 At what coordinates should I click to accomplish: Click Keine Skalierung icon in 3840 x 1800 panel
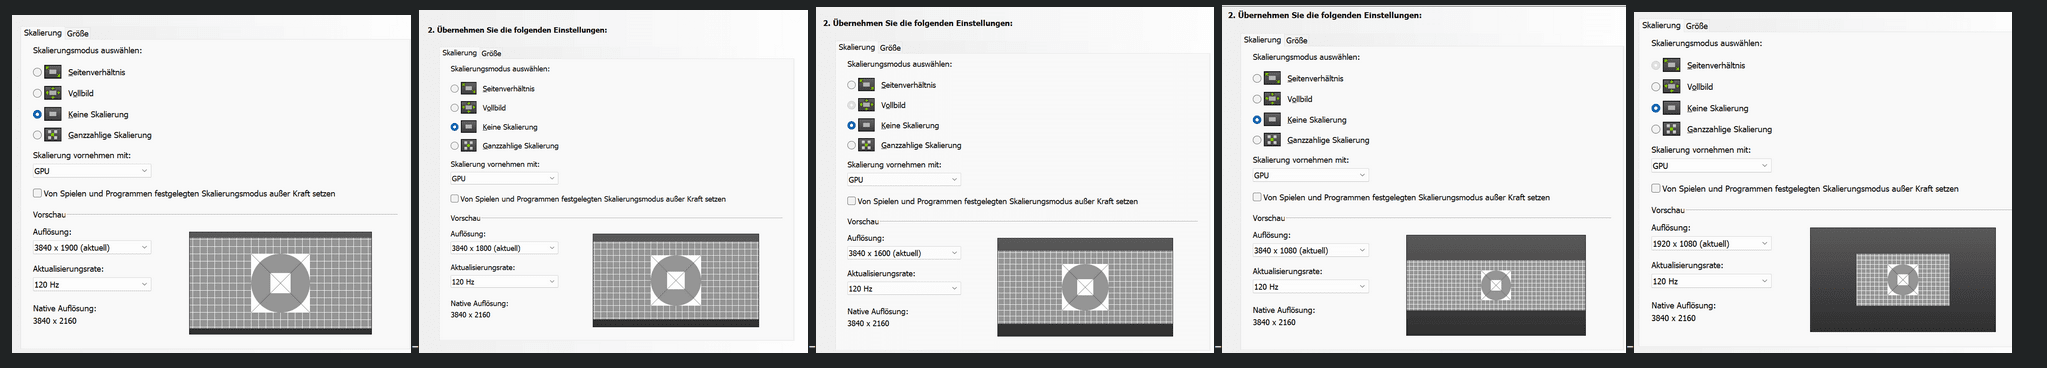470,127
